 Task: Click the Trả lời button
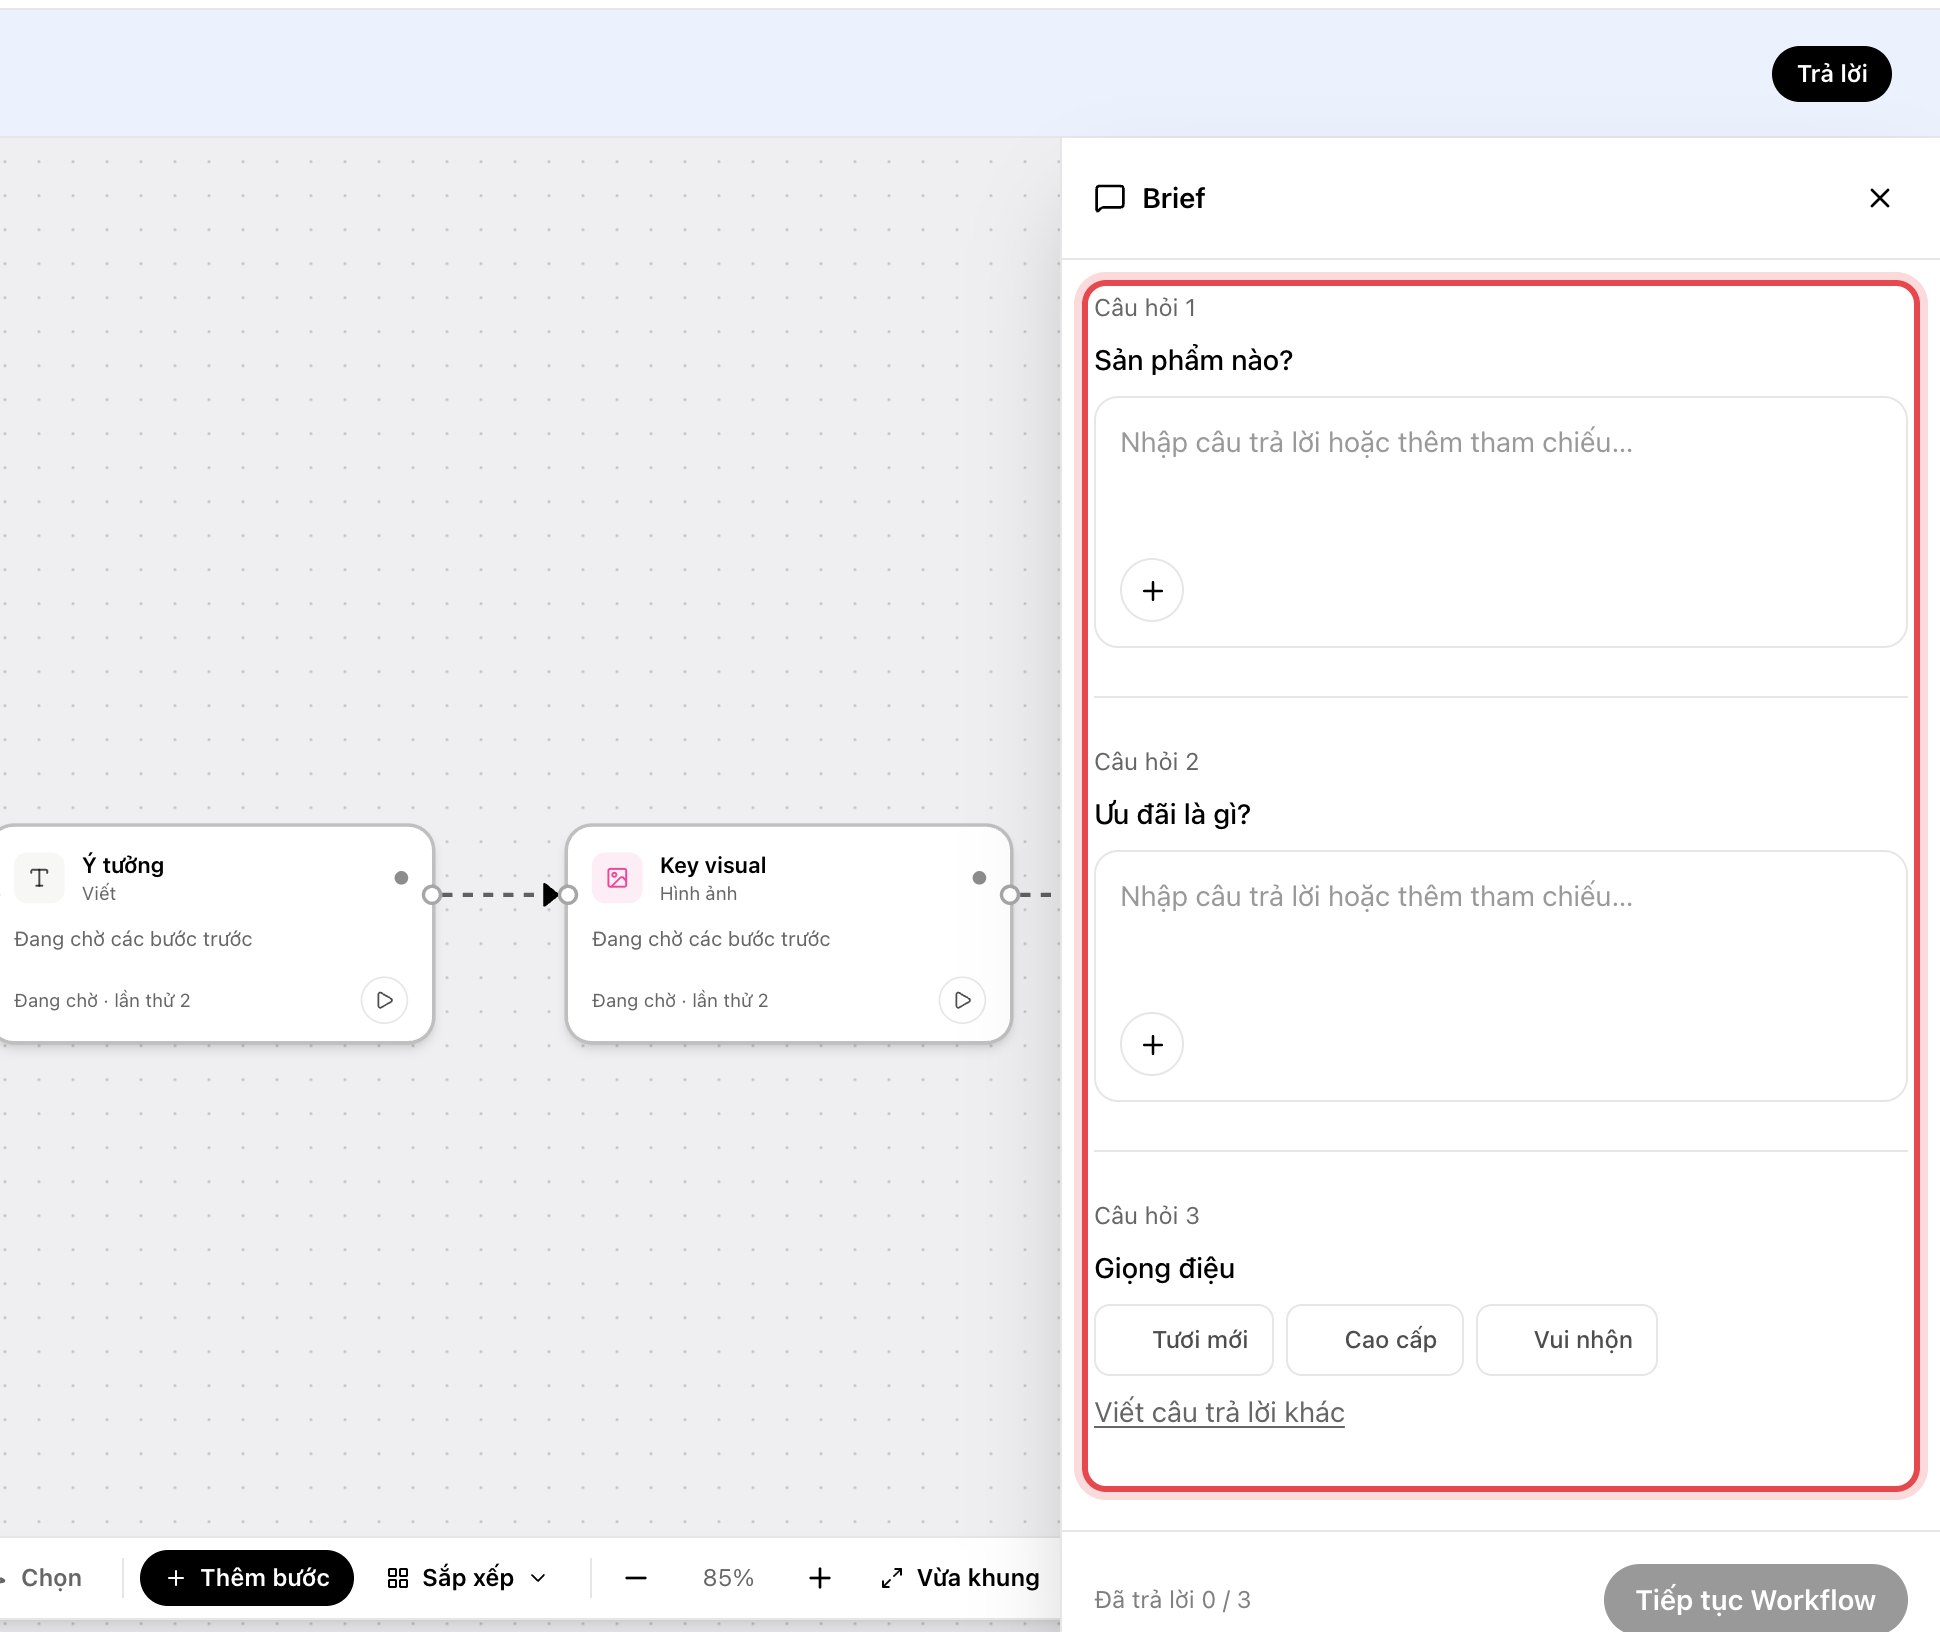[x=1831, y=74]
